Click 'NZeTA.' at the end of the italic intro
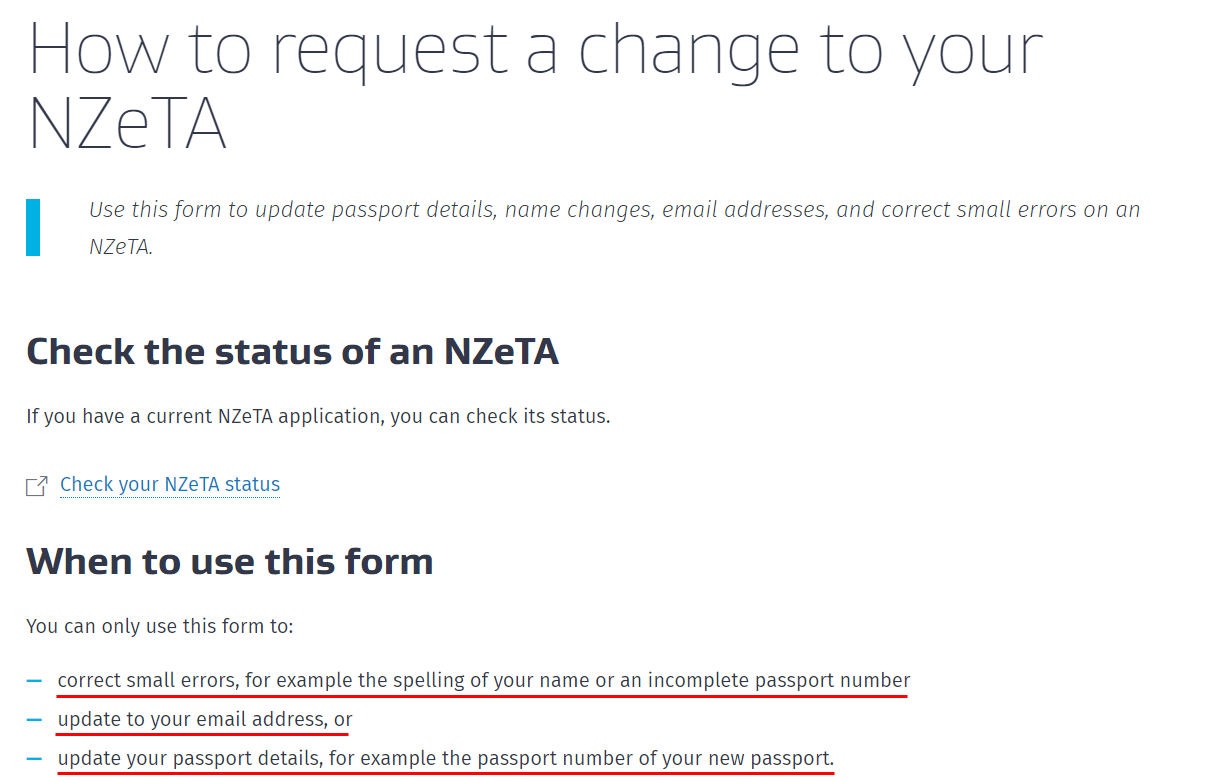The width and height of the screenshot is (1216, 781). click(121, 247)
